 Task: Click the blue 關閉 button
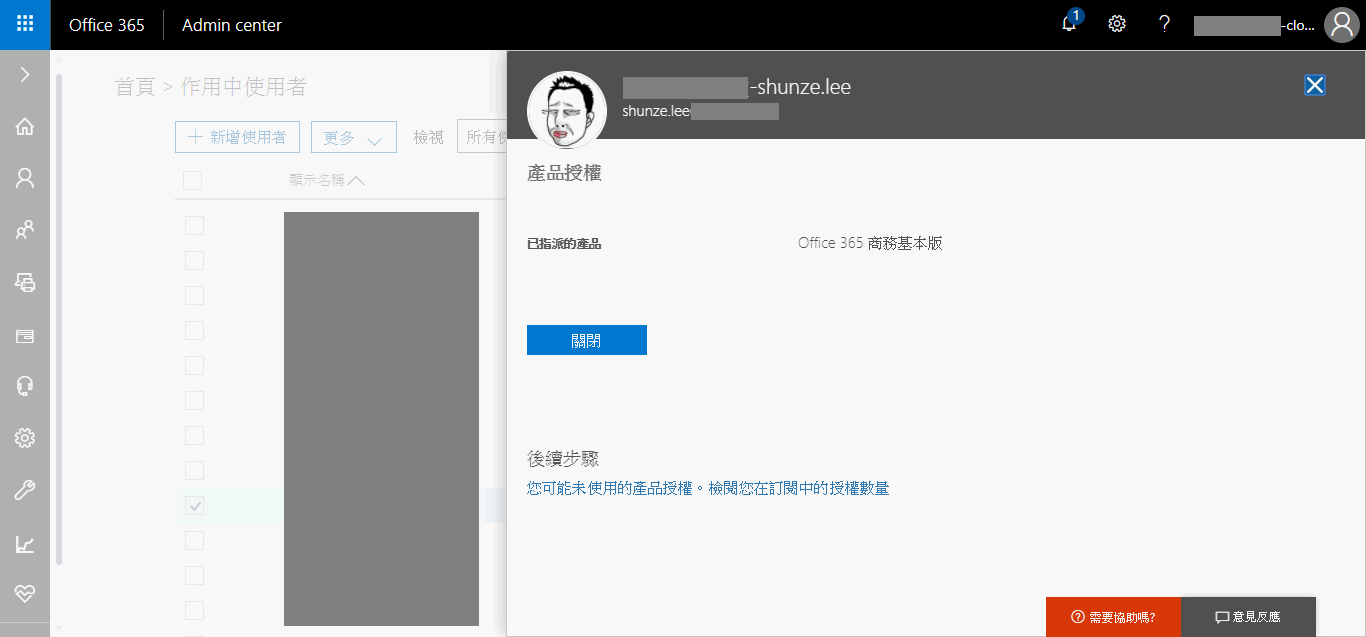coord(587,340)
